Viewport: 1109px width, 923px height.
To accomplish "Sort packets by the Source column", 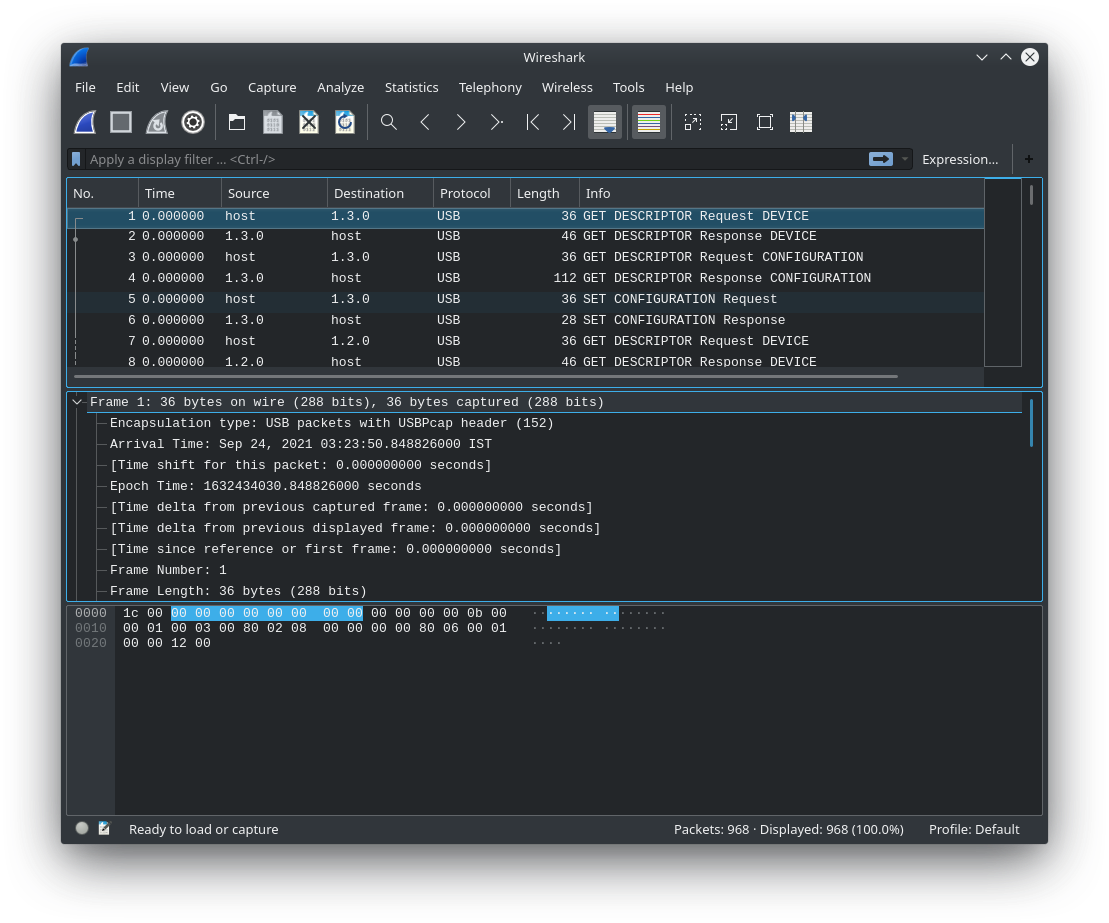I will click(274, 193).
